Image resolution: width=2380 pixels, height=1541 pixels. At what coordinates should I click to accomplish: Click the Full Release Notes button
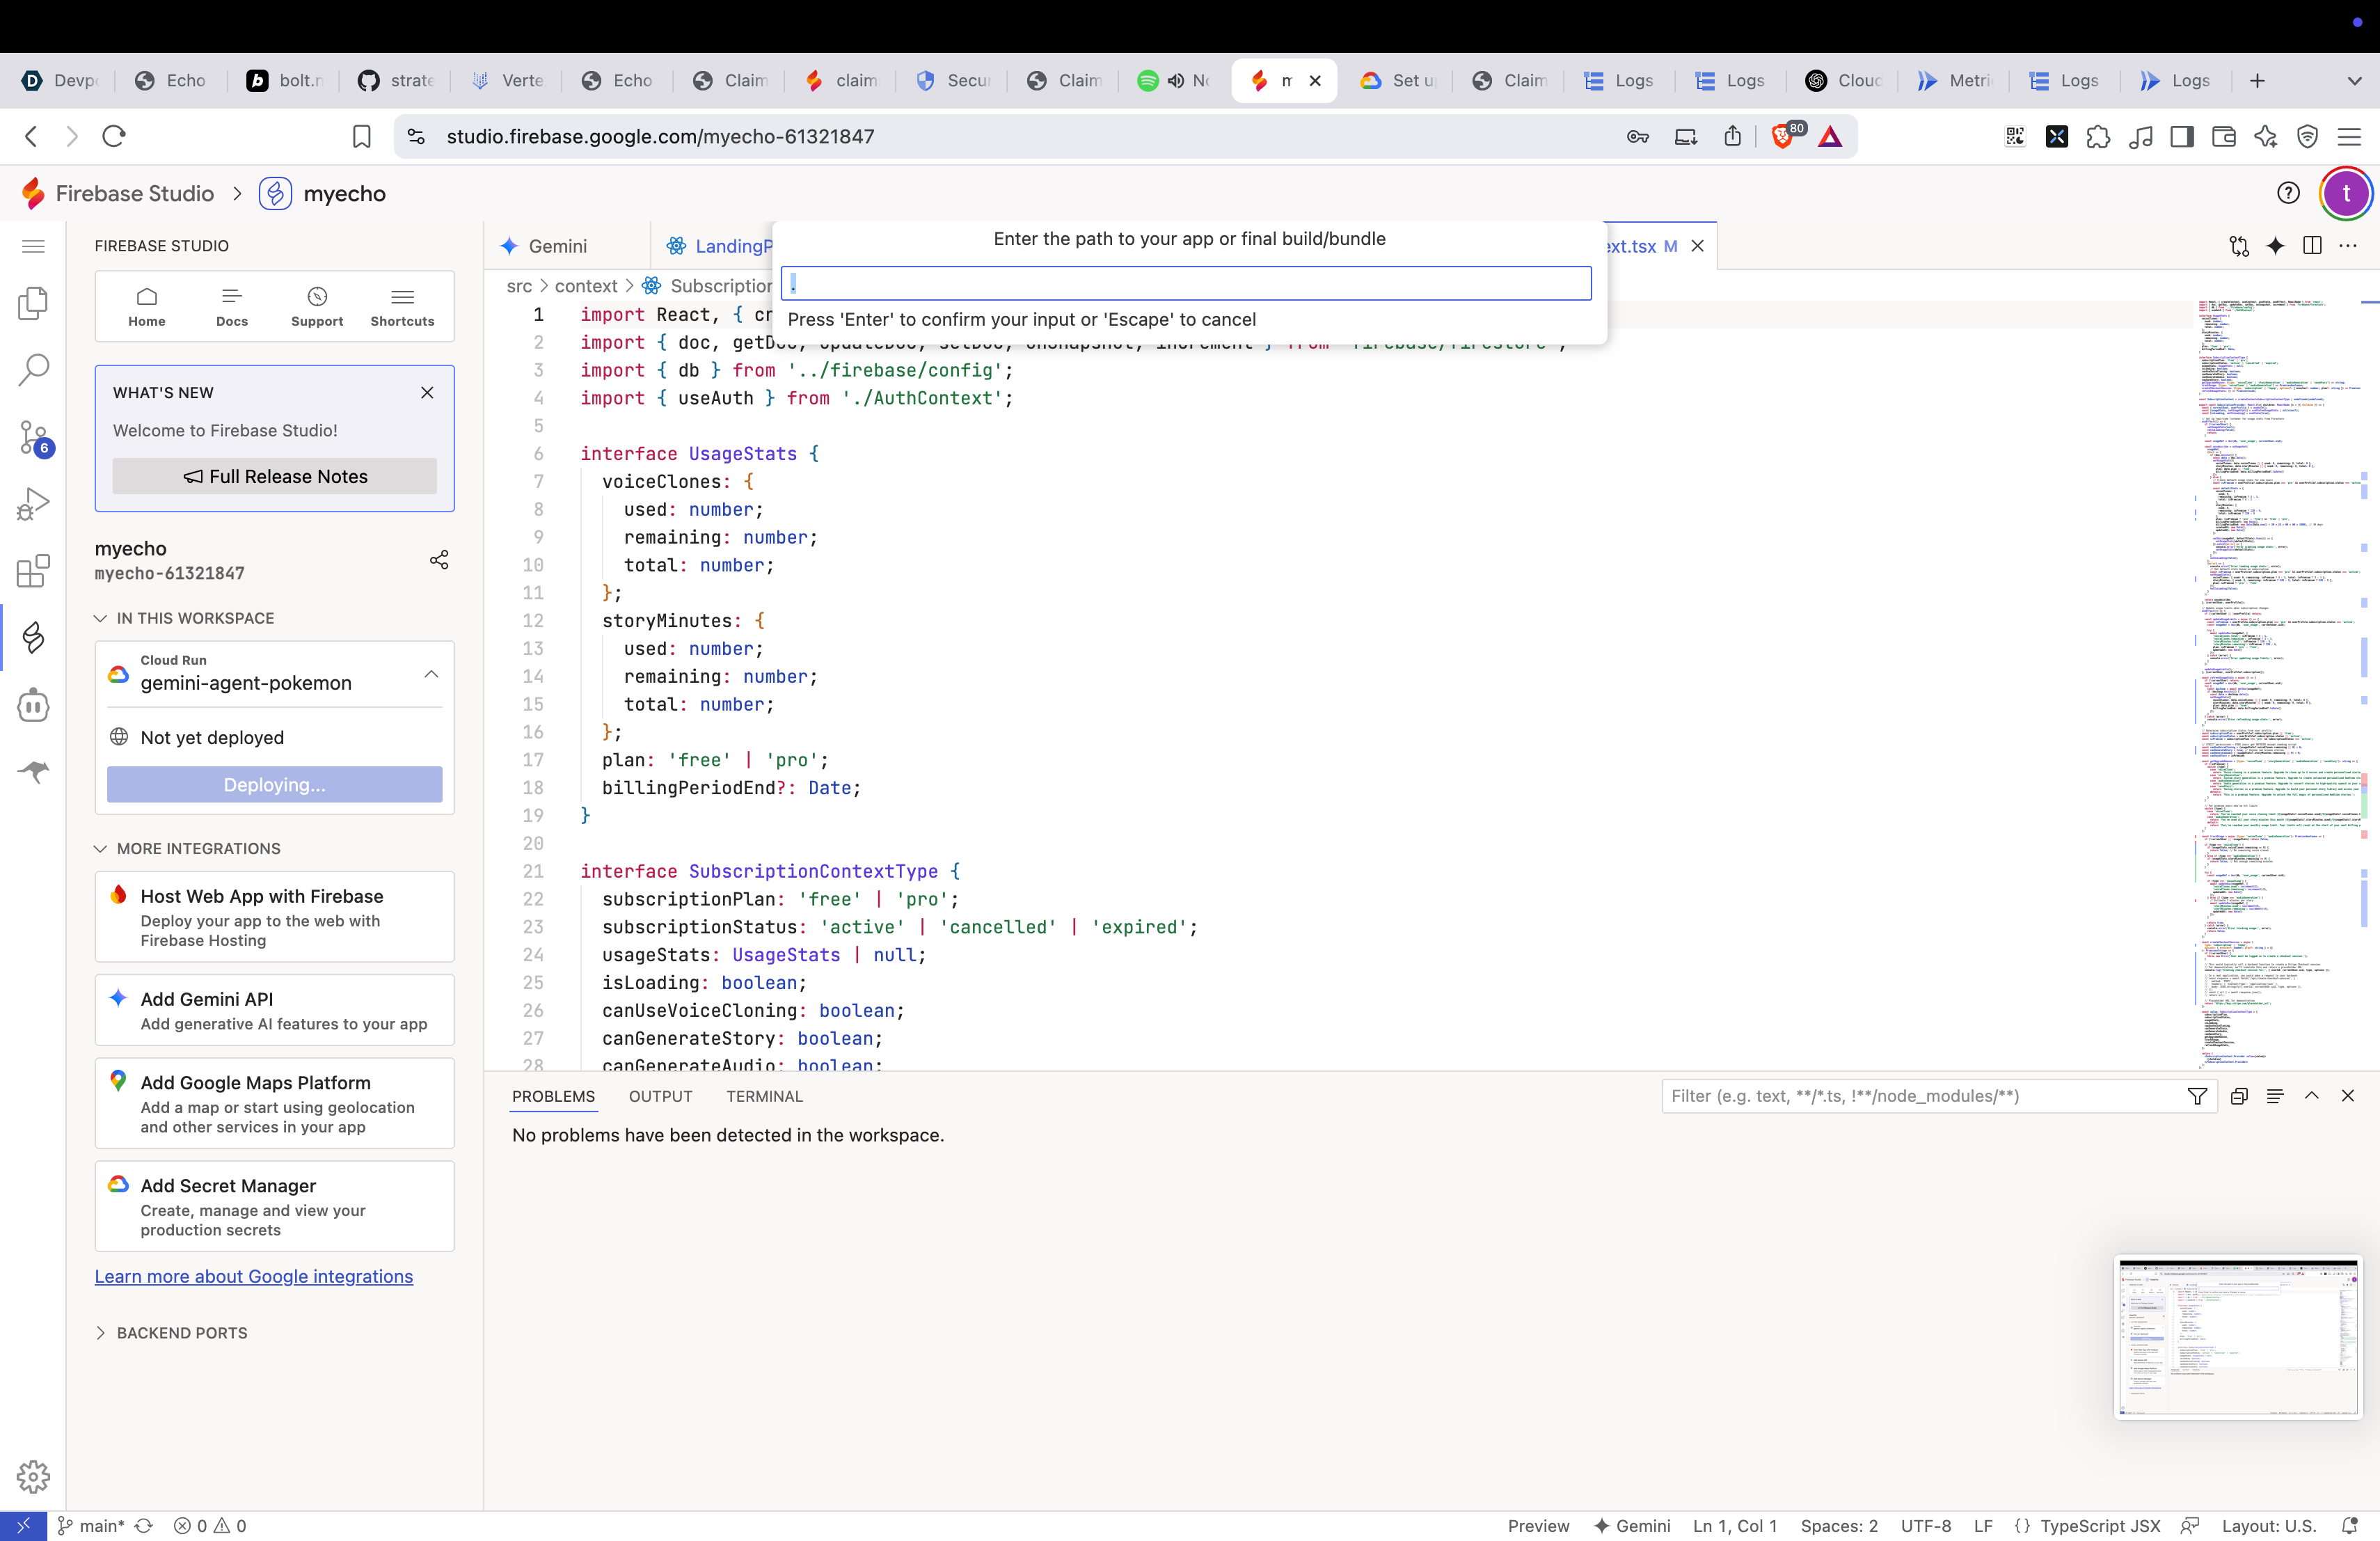(x=274, y=476)
